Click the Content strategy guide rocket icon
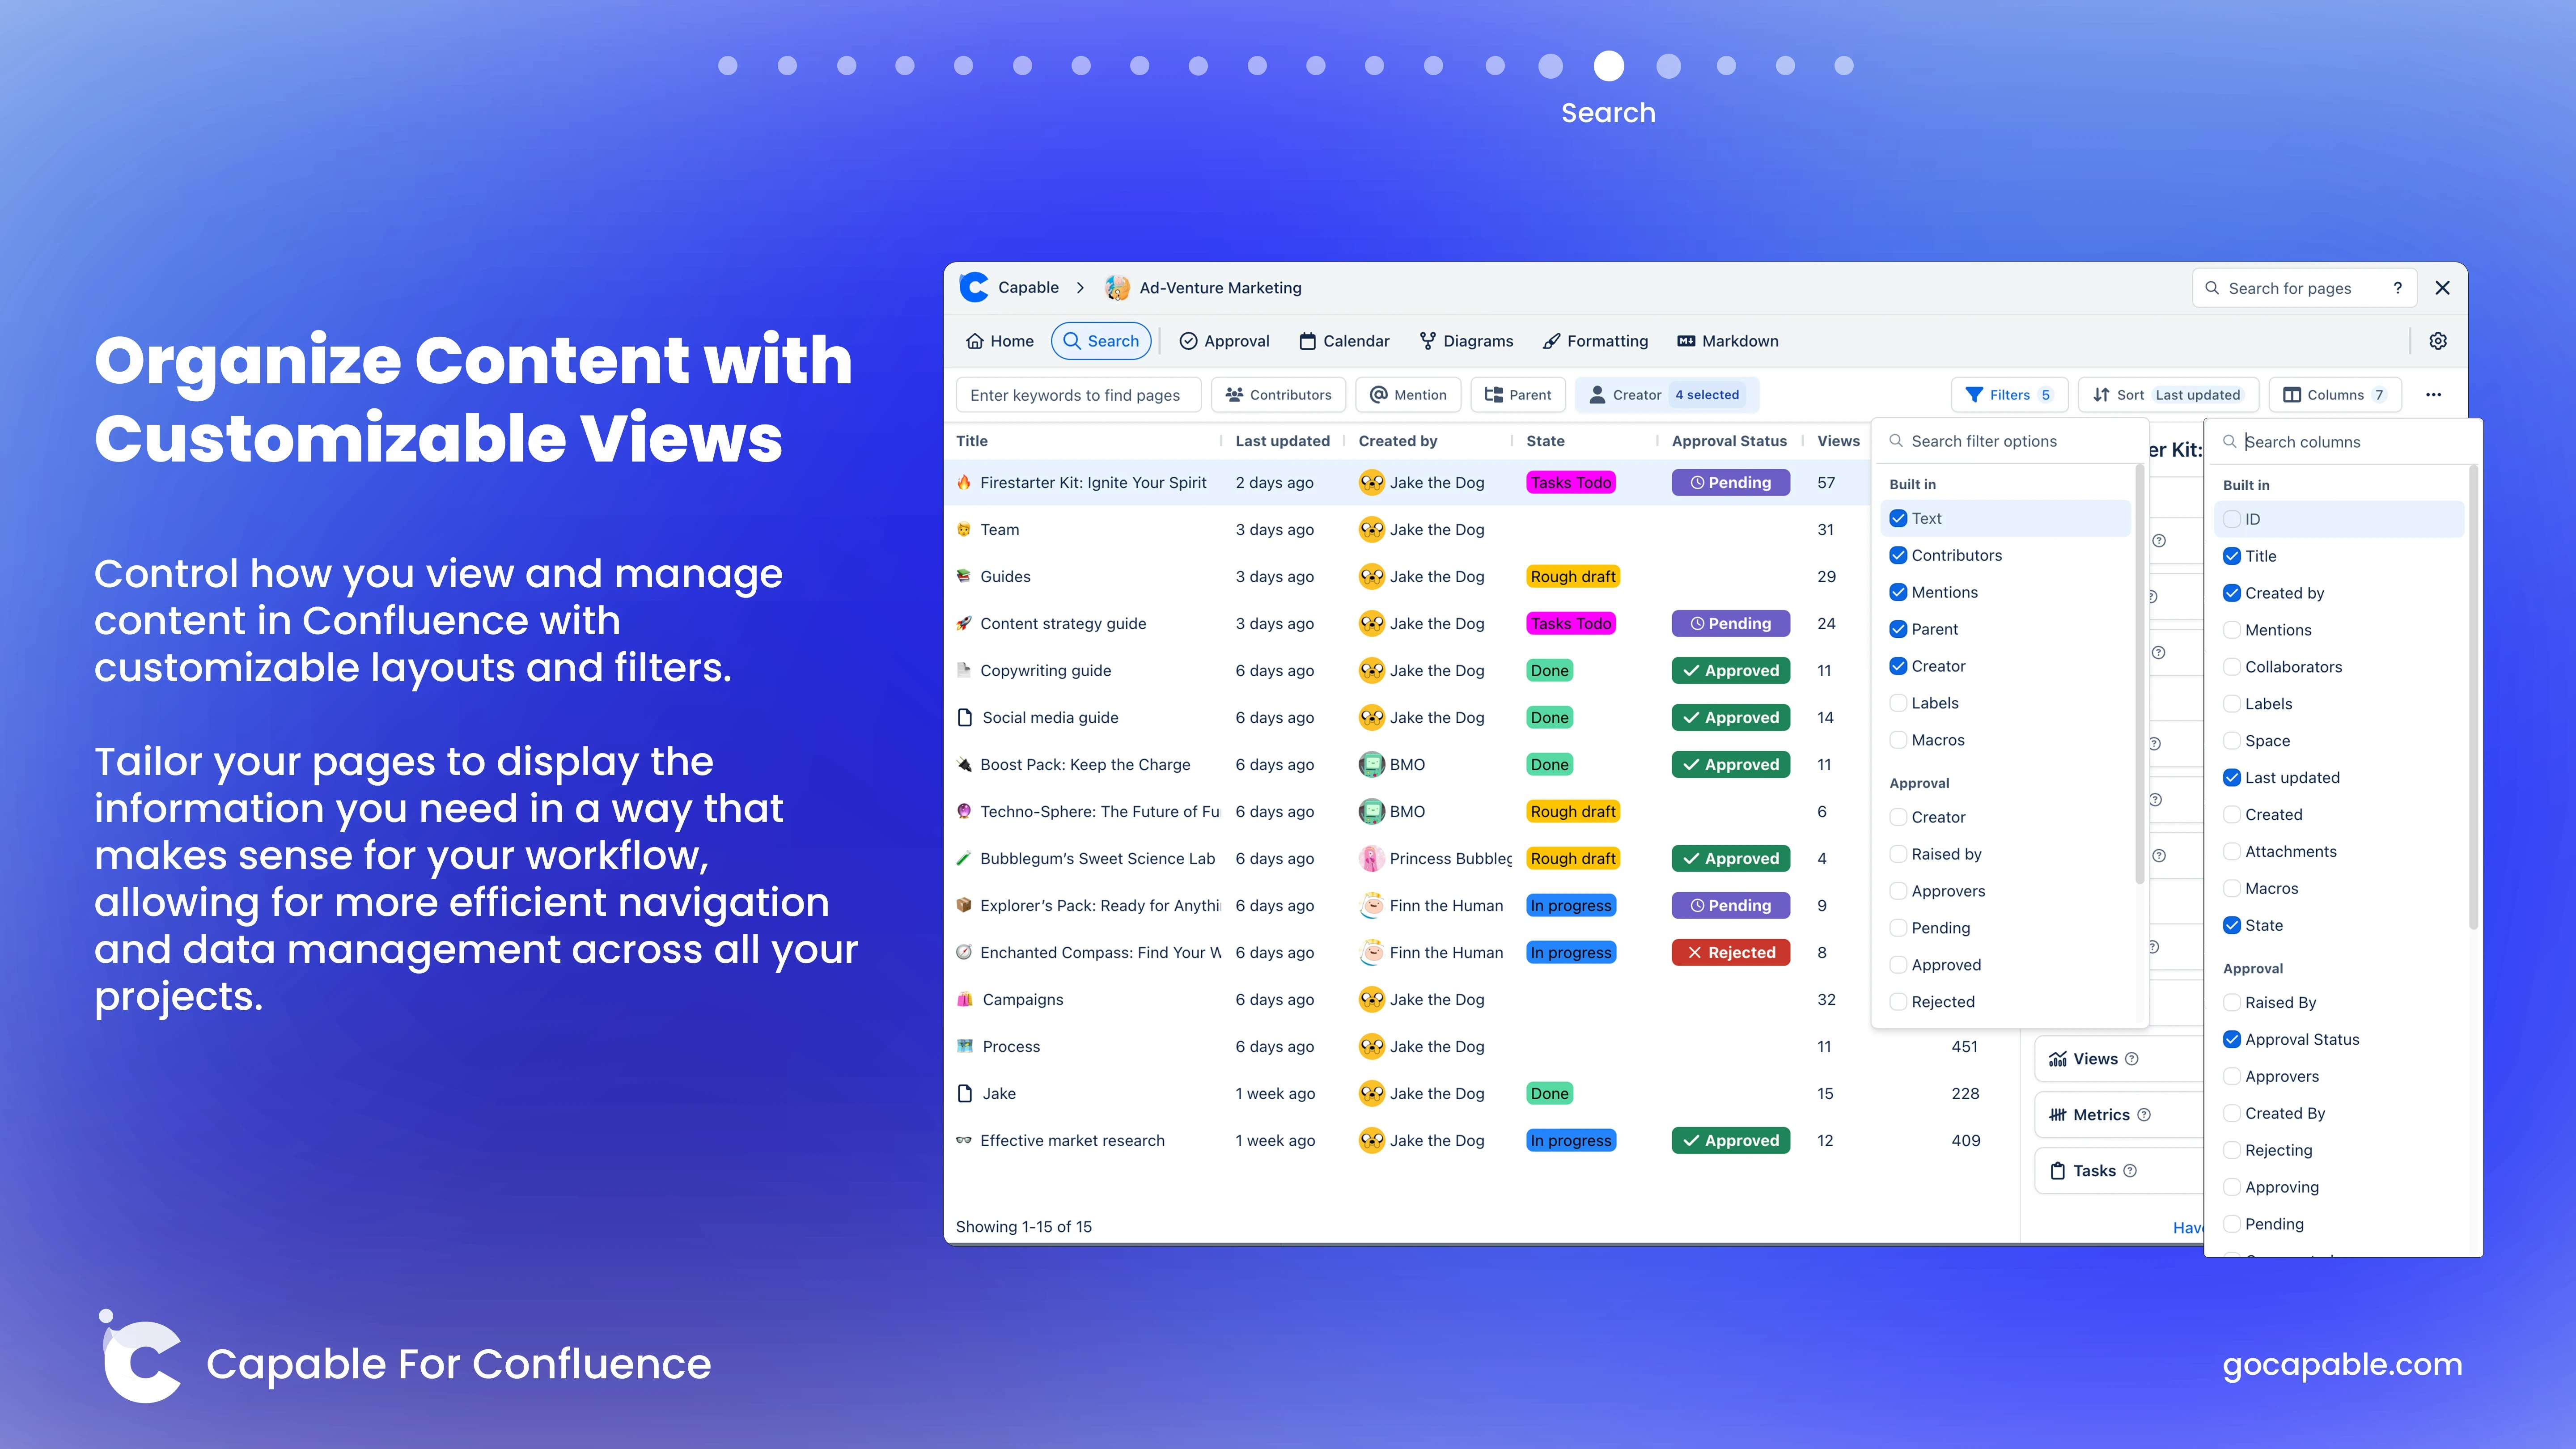 pyautogui.click(x=964, y=623)
